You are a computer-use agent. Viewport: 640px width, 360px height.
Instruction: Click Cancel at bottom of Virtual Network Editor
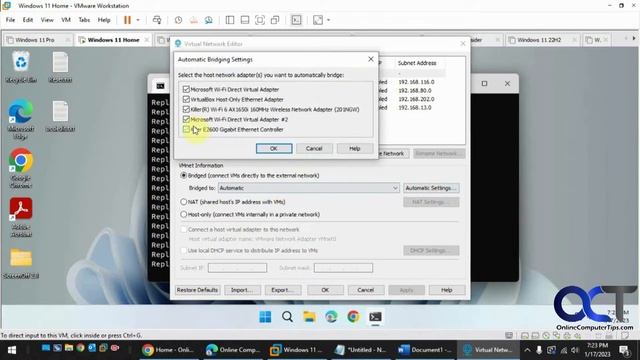coord(365,290)
